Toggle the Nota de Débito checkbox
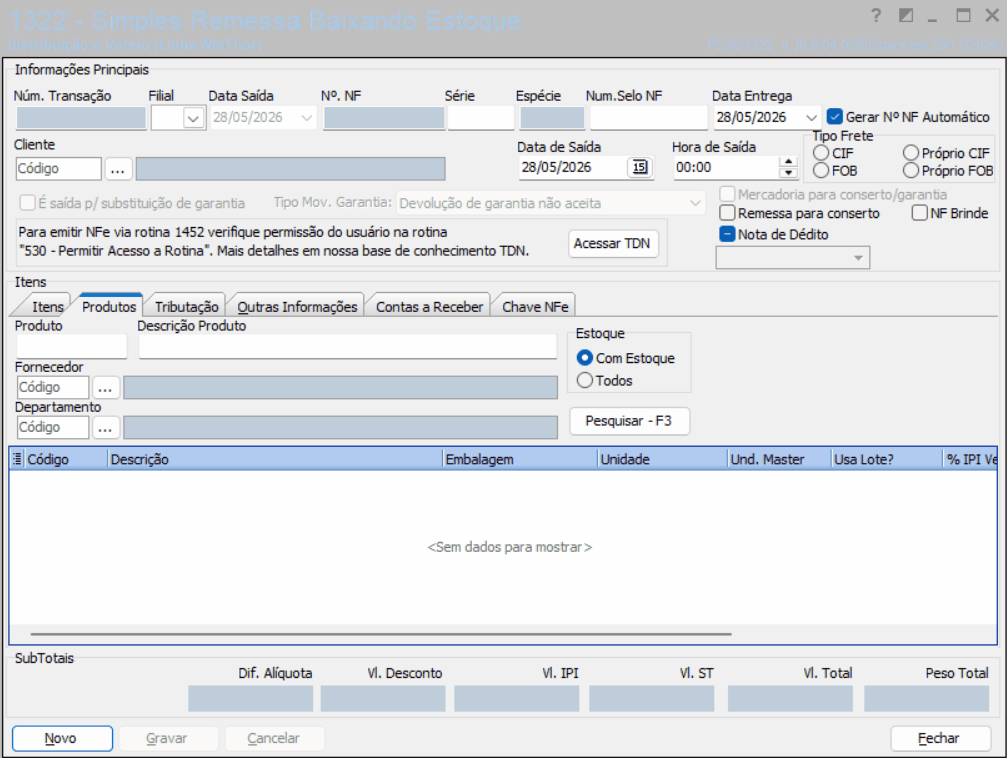Screen dimensions: 1007x758 pos(727,234)
